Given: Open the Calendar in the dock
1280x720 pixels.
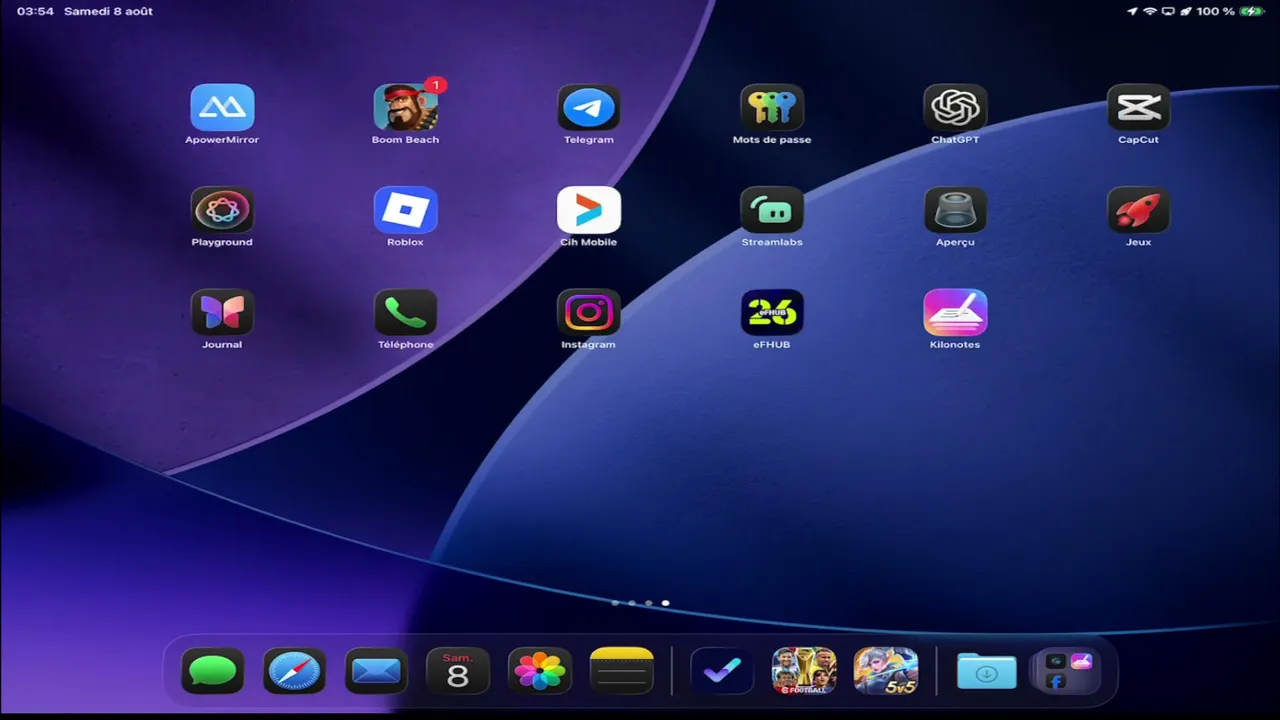Looking at the screenshot, I should tap(458, 671).
